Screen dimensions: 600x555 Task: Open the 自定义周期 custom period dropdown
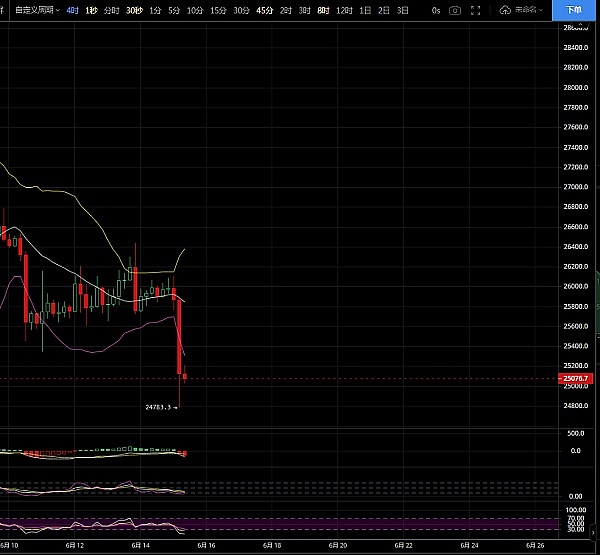click(x=37, y=10)
